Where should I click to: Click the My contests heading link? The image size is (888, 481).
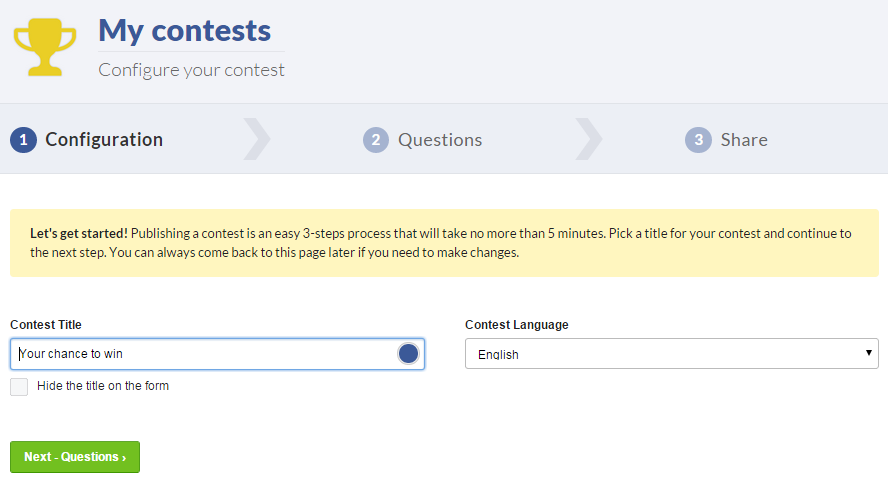185,31
